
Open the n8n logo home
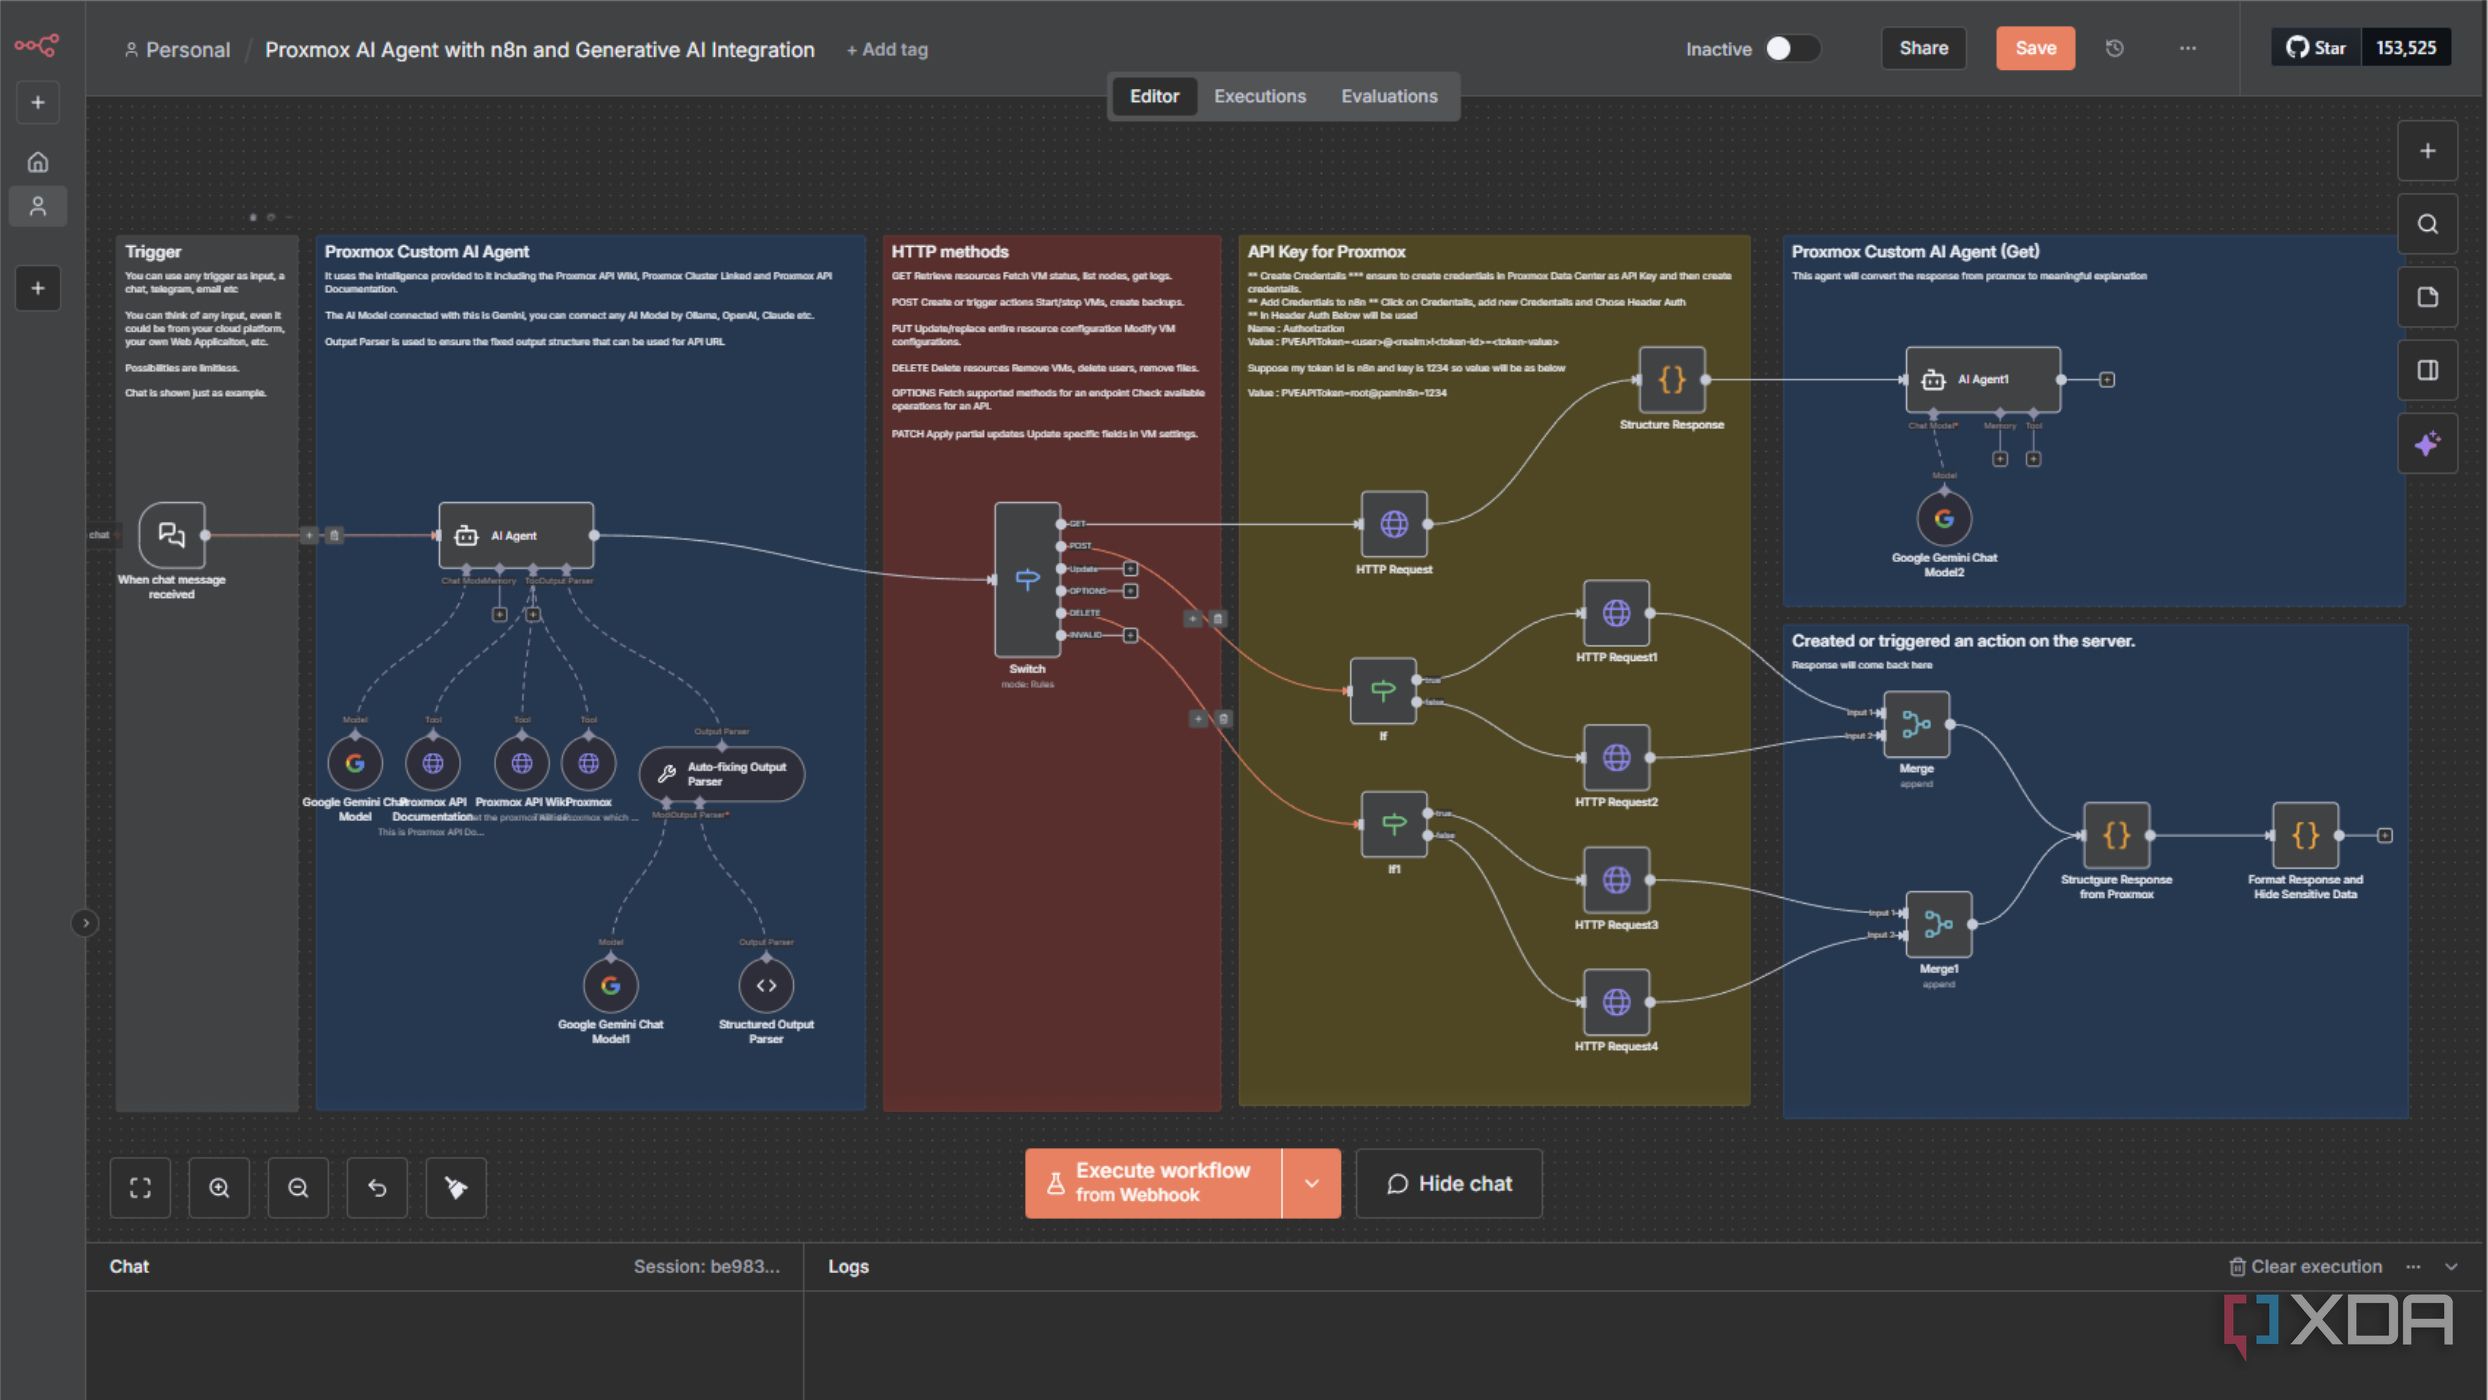pos(37,45)
